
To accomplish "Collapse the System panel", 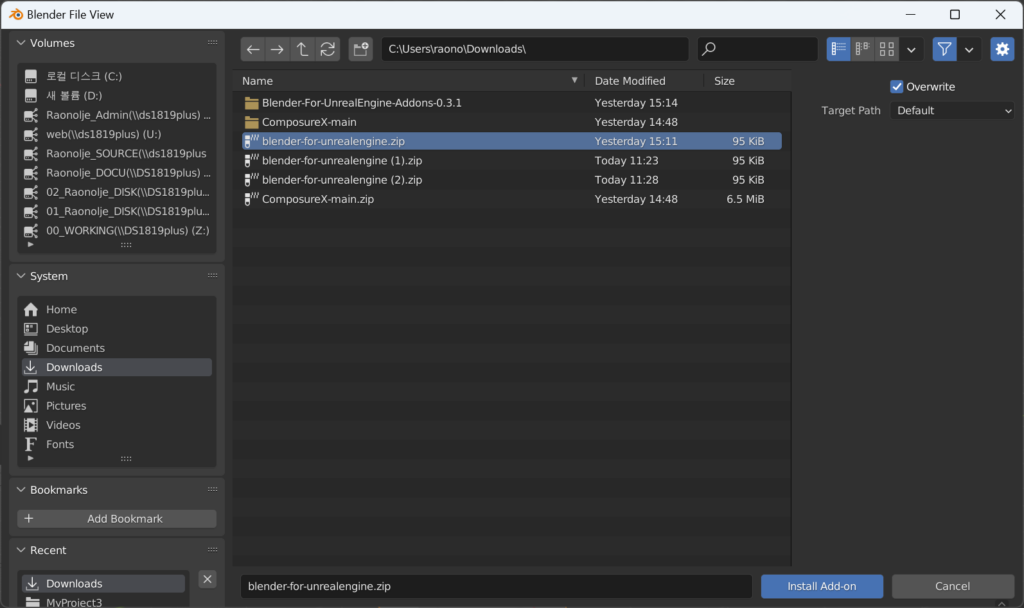I will coord(21,276).
